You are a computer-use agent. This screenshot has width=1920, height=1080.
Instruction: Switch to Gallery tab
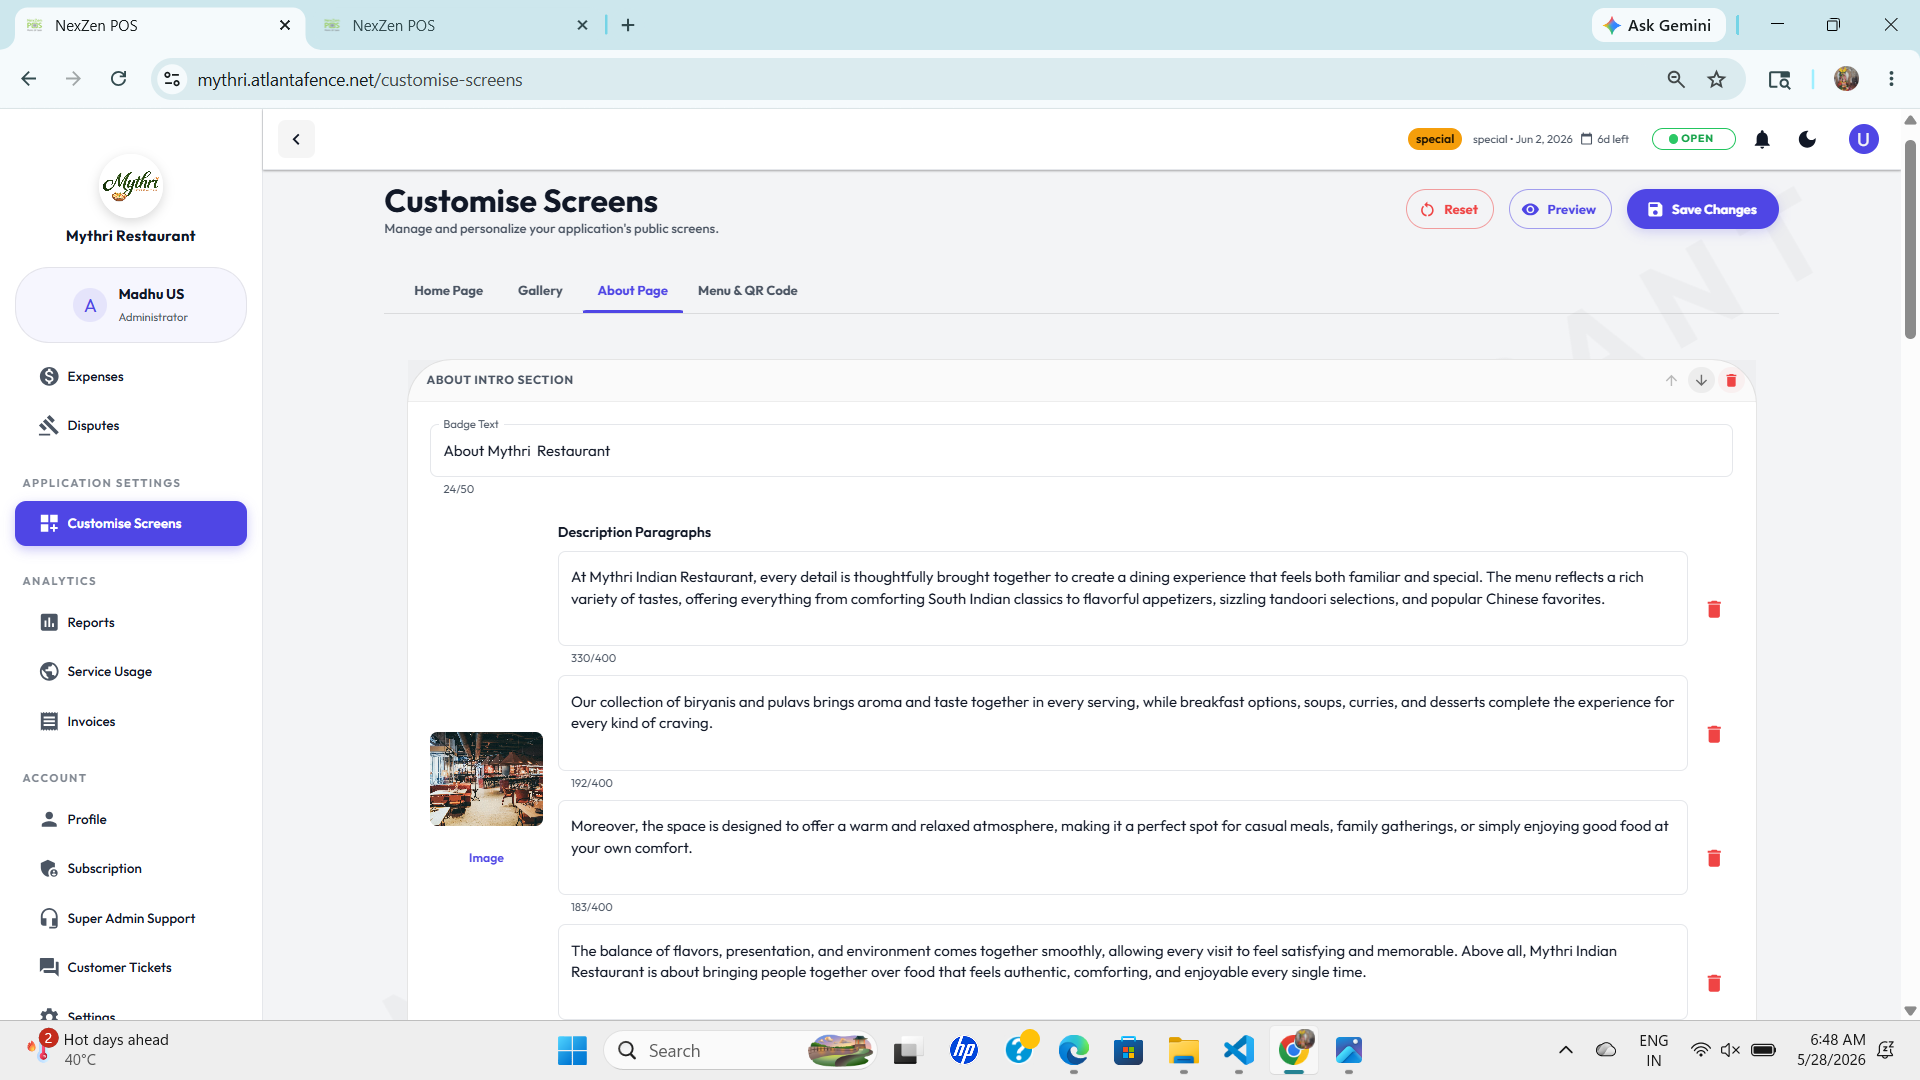tap(540, 291)
